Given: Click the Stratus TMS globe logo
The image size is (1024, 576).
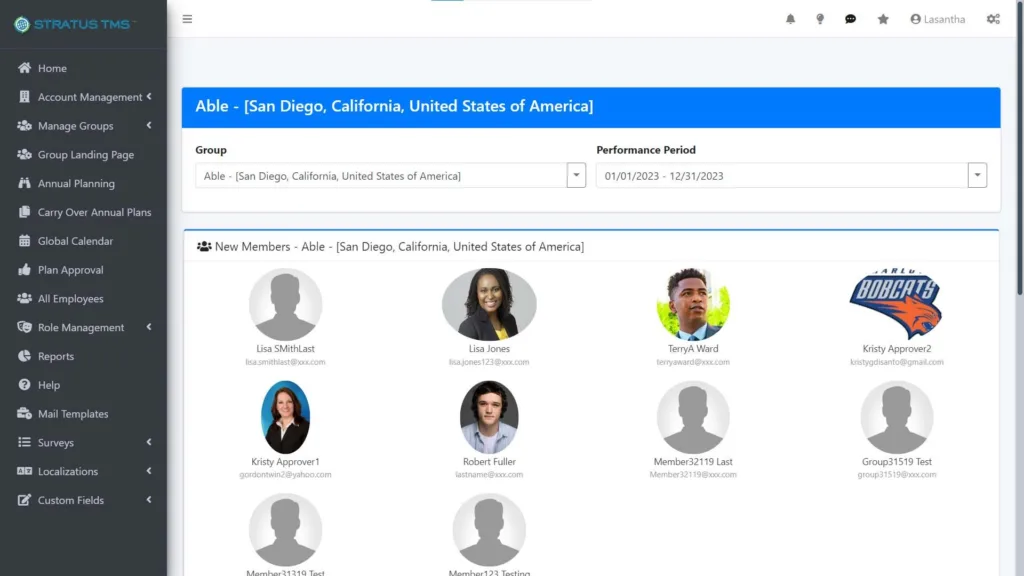Looking at the screenshot, I should coord(22,24).
